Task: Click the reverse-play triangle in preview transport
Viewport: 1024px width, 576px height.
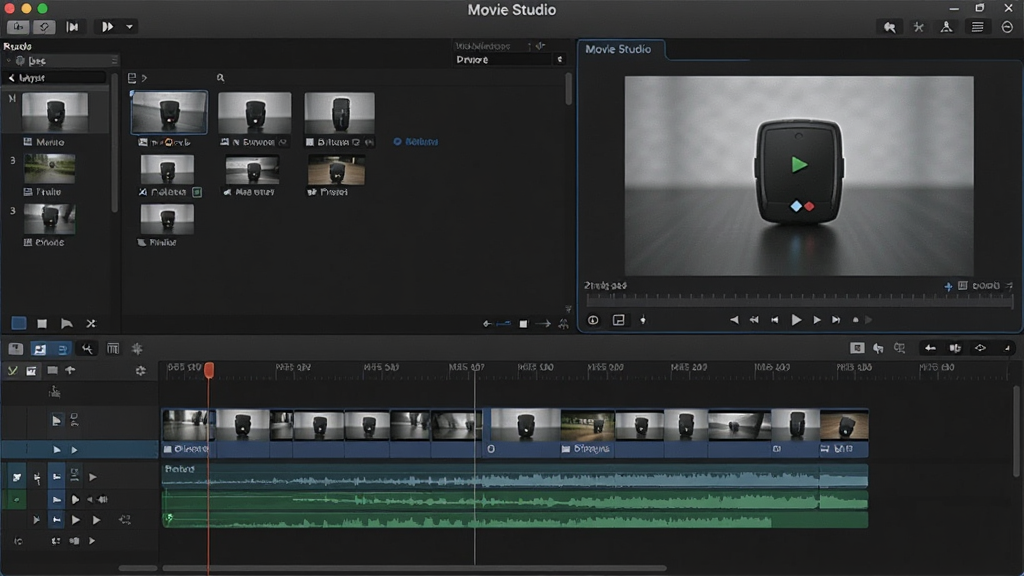Action: (734, 320)
